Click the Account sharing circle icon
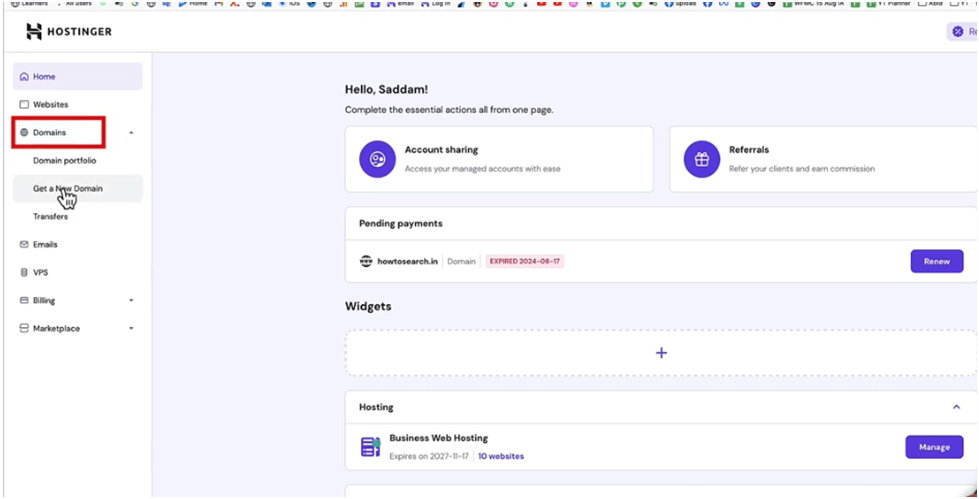 pos(377,159)
